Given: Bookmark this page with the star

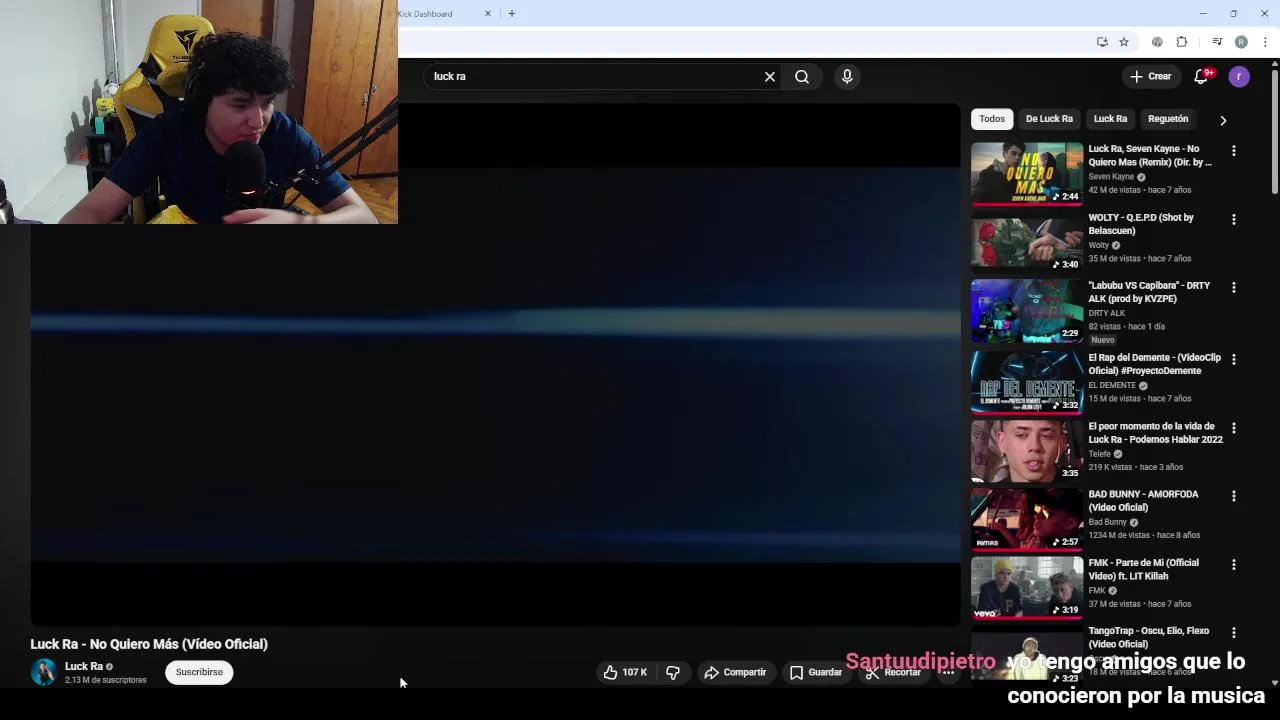Looking at the screenshot, I should (1124, 42).
